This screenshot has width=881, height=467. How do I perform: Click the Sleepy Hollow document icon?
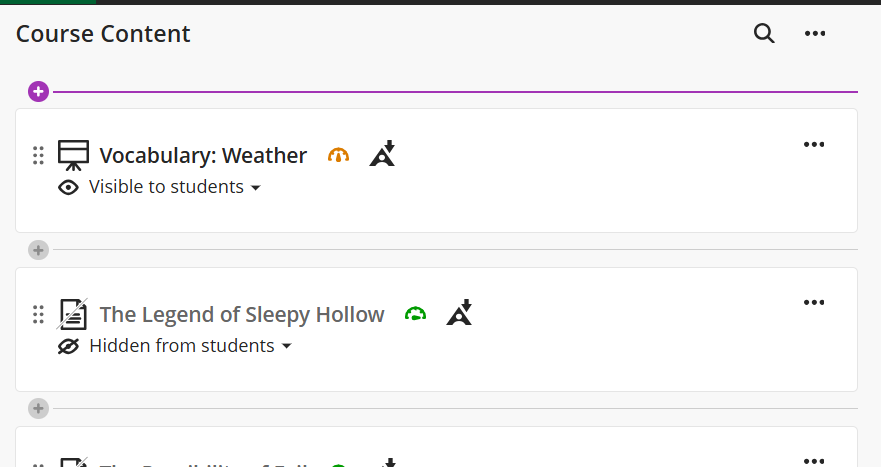(x=73, y=314)
